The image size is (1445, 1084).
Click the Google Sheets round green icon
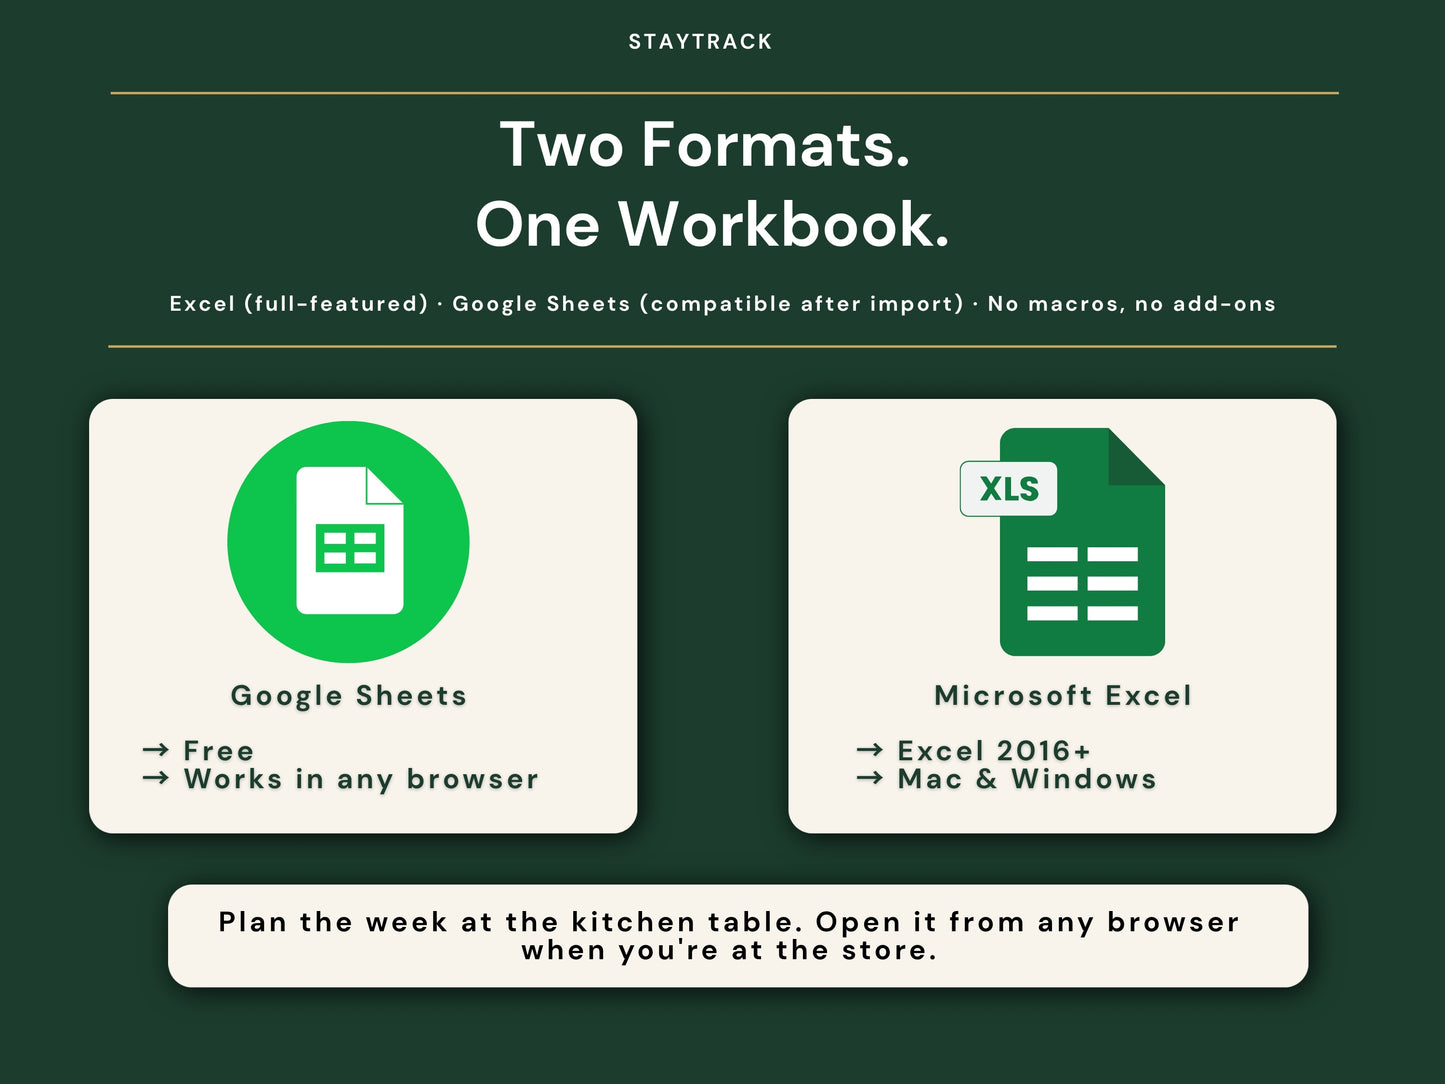click(x=348, y=542)
